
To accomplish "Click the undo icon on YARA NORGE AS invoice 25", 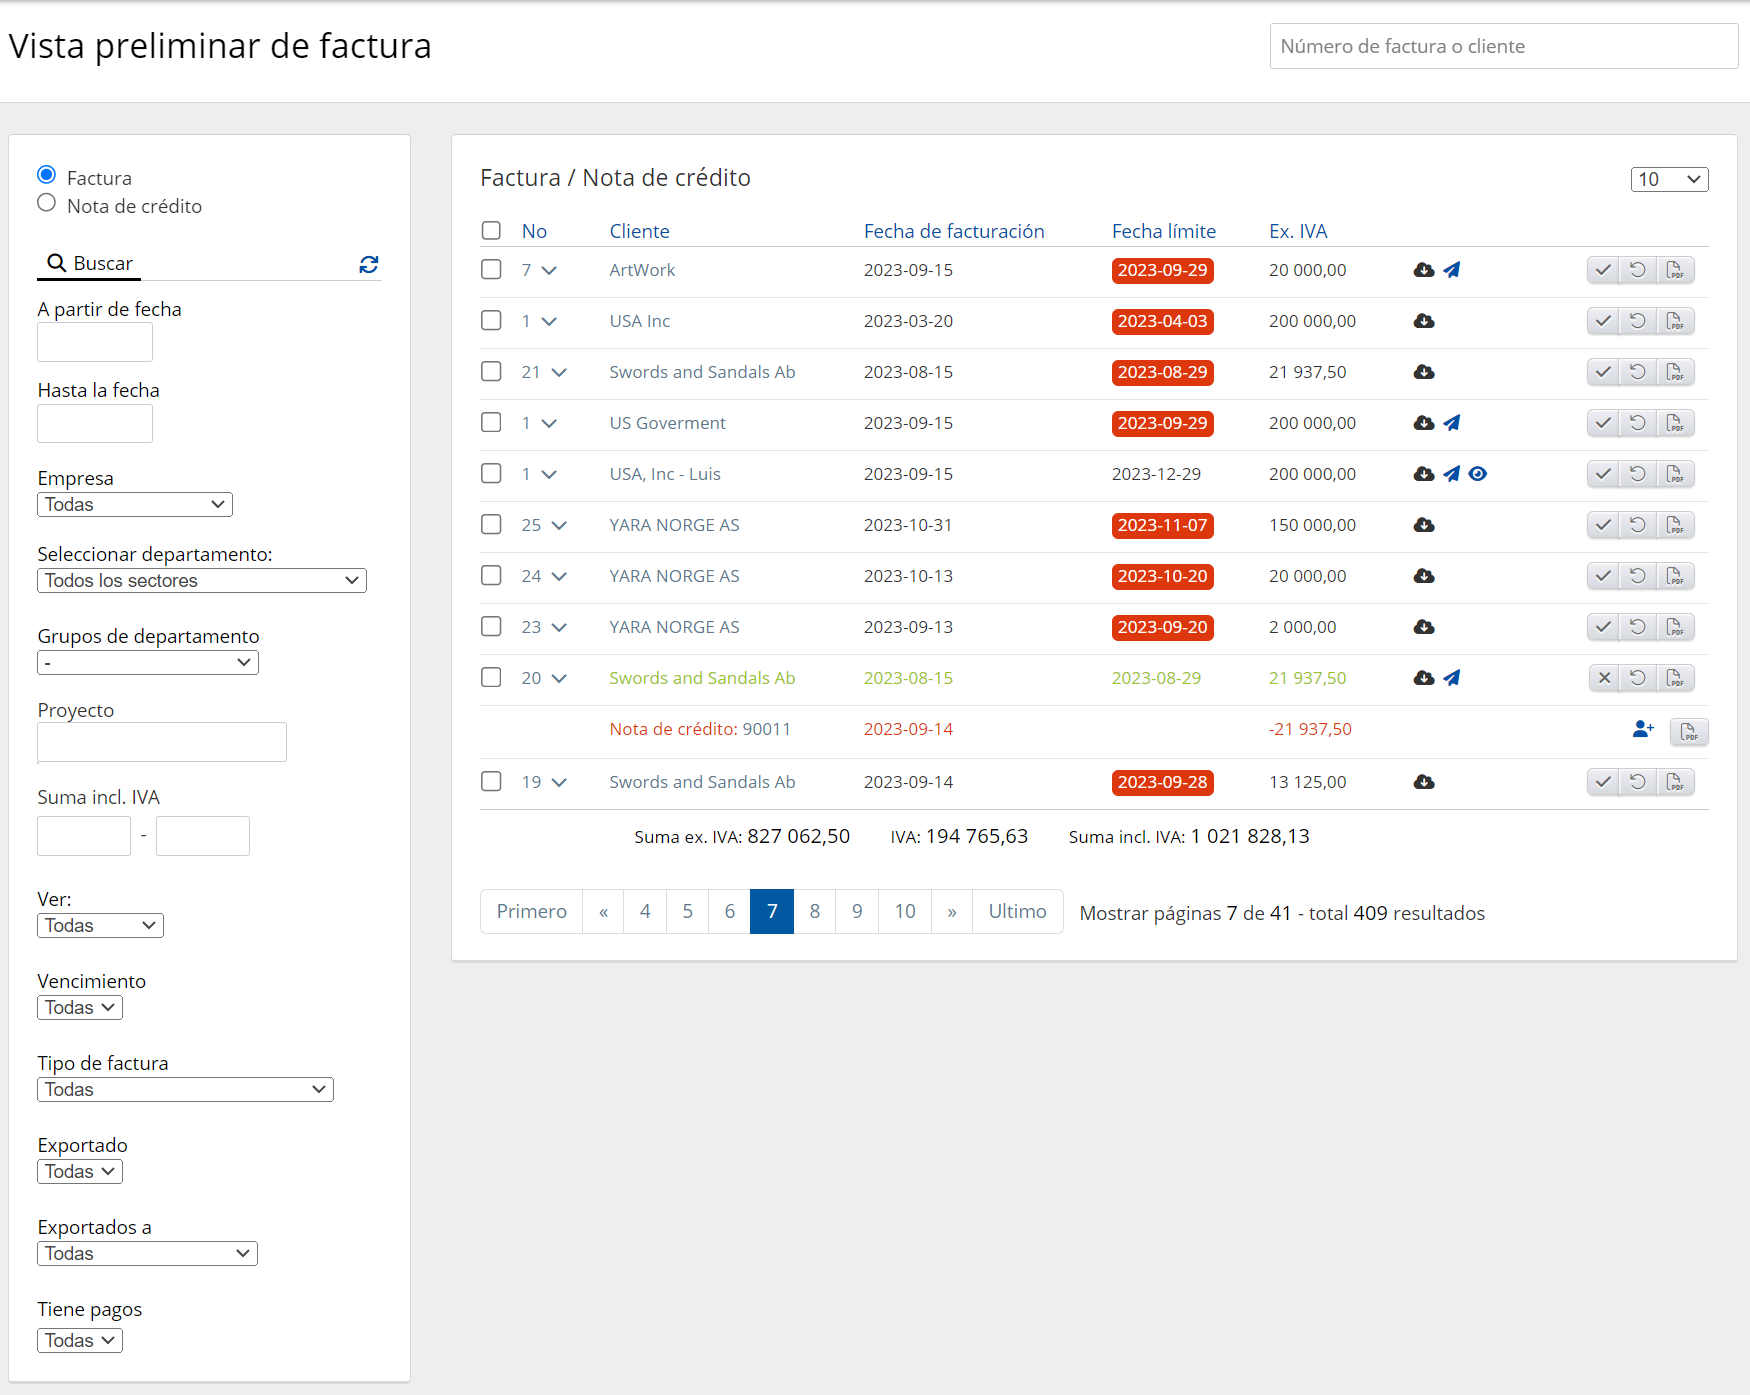I will pos(1638,525).
